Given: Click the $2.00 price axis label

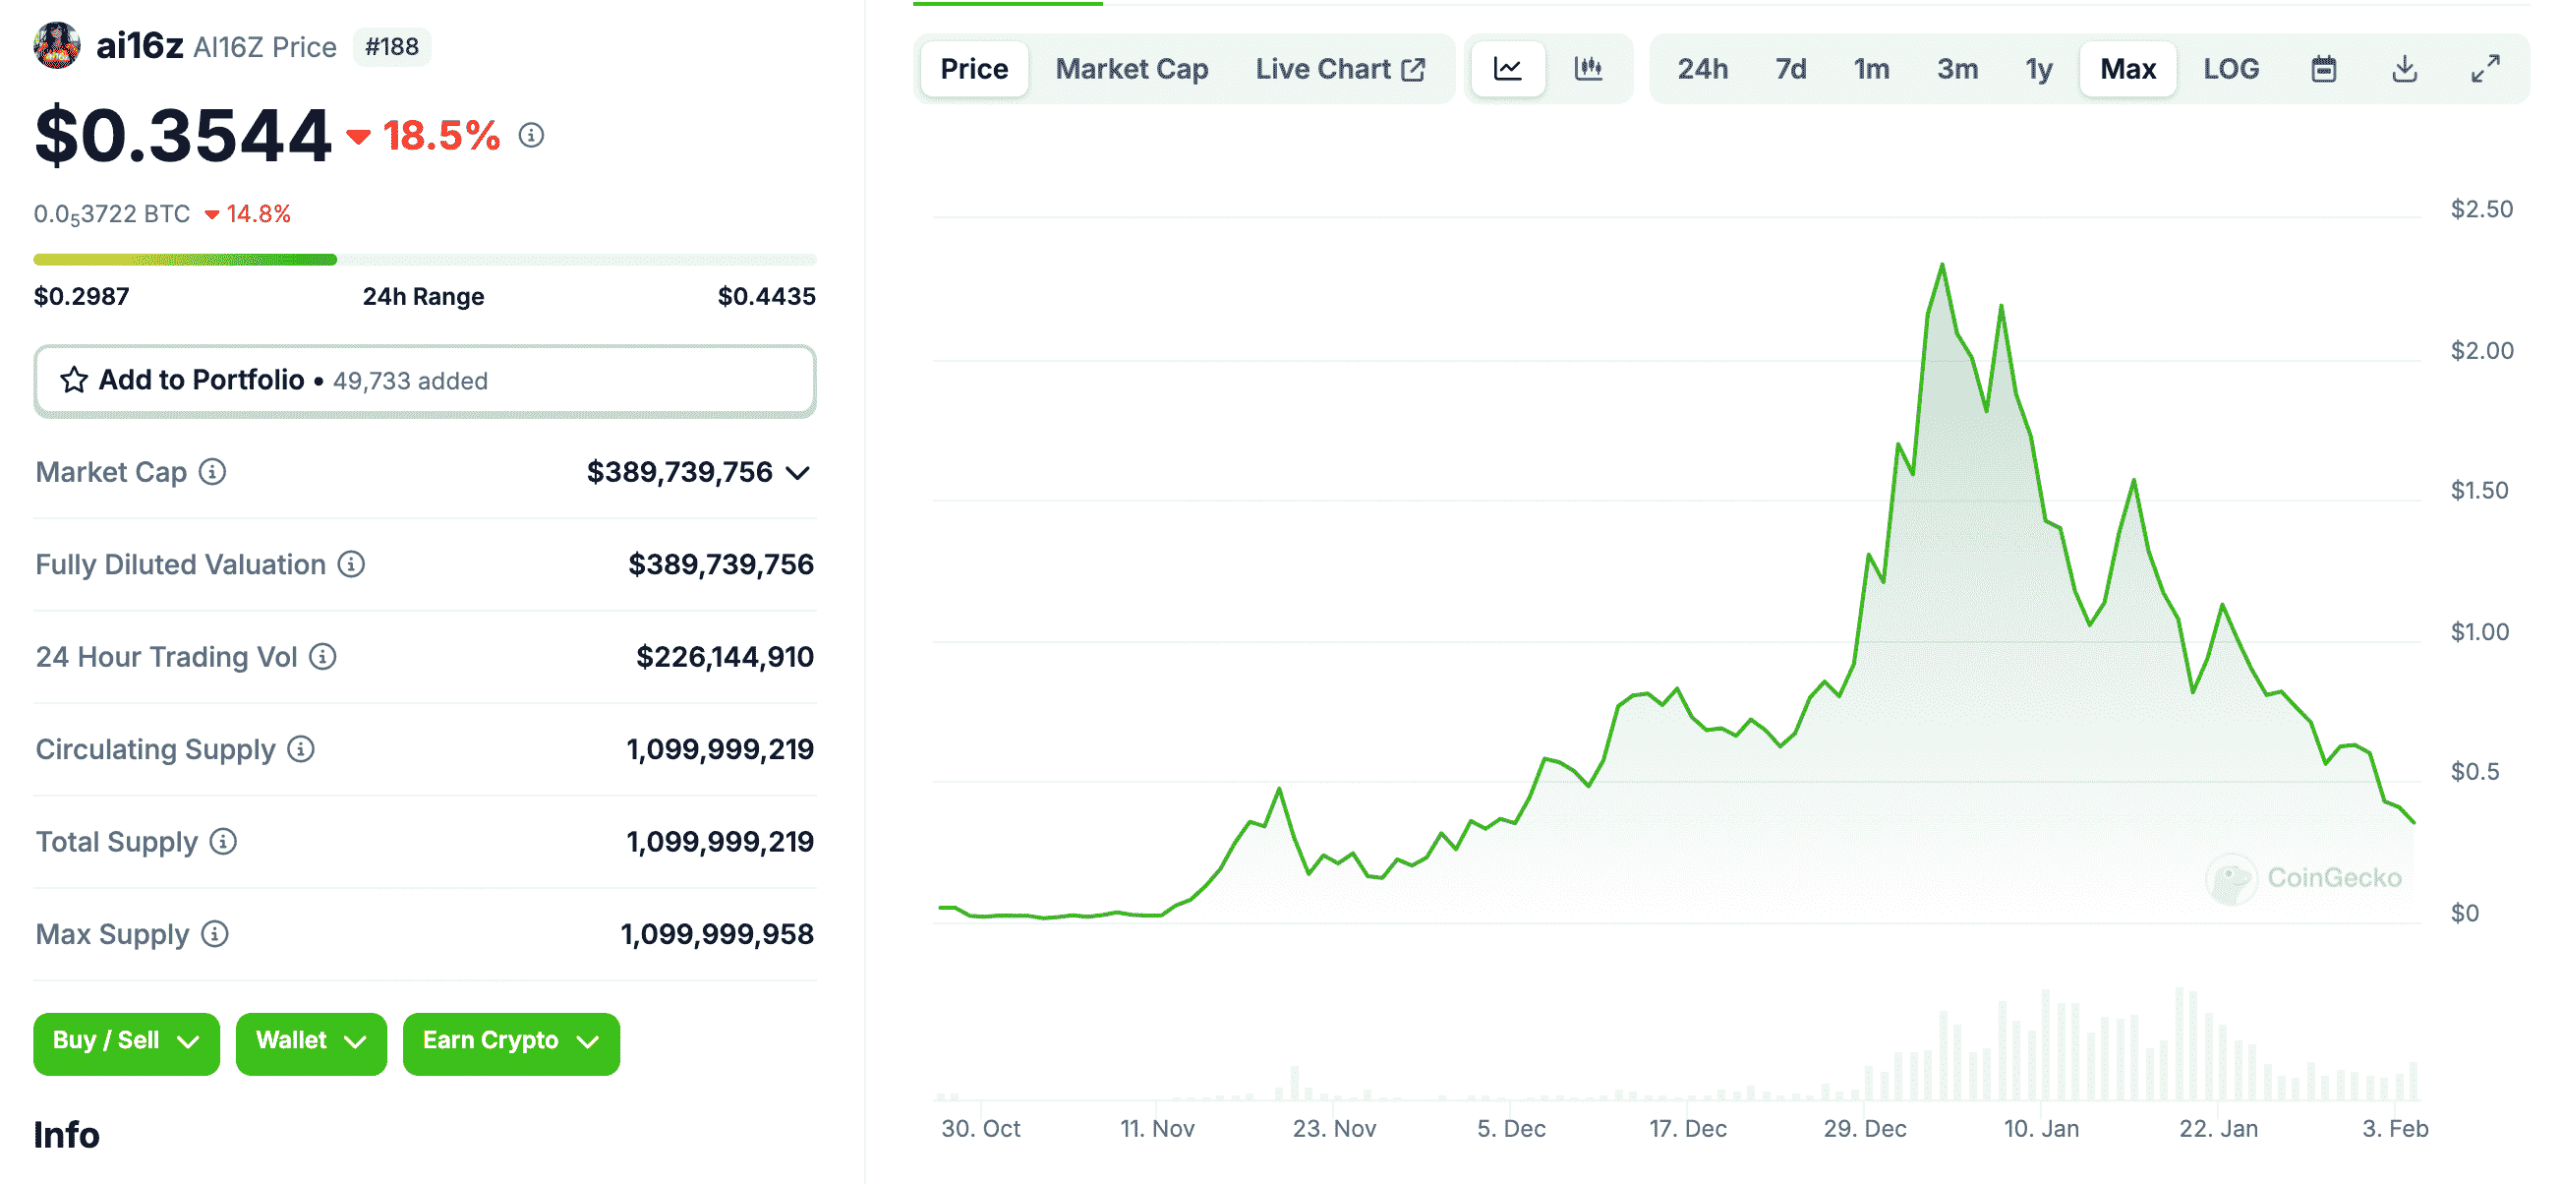Looking at the screenshot, I should pos(2481,351).
